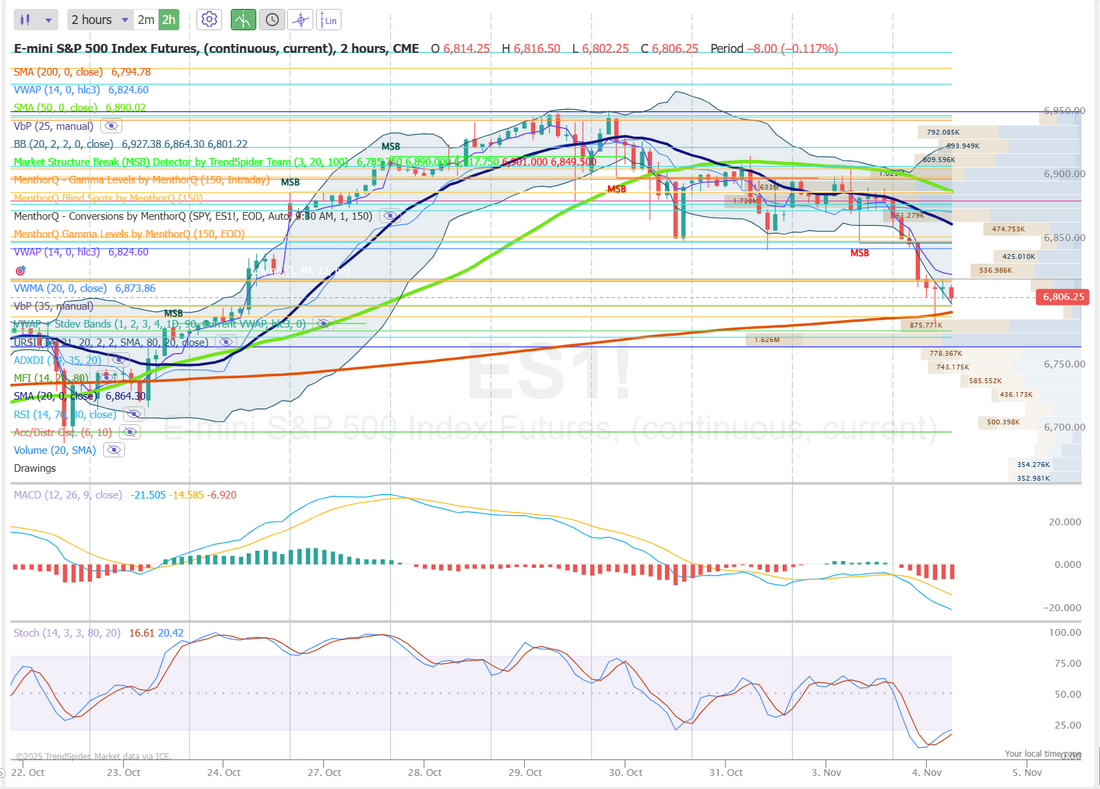Toggle visibility of Volume (20, SMA)
The width and height of the screenshot is (1100, 789).
click(114, 451)
